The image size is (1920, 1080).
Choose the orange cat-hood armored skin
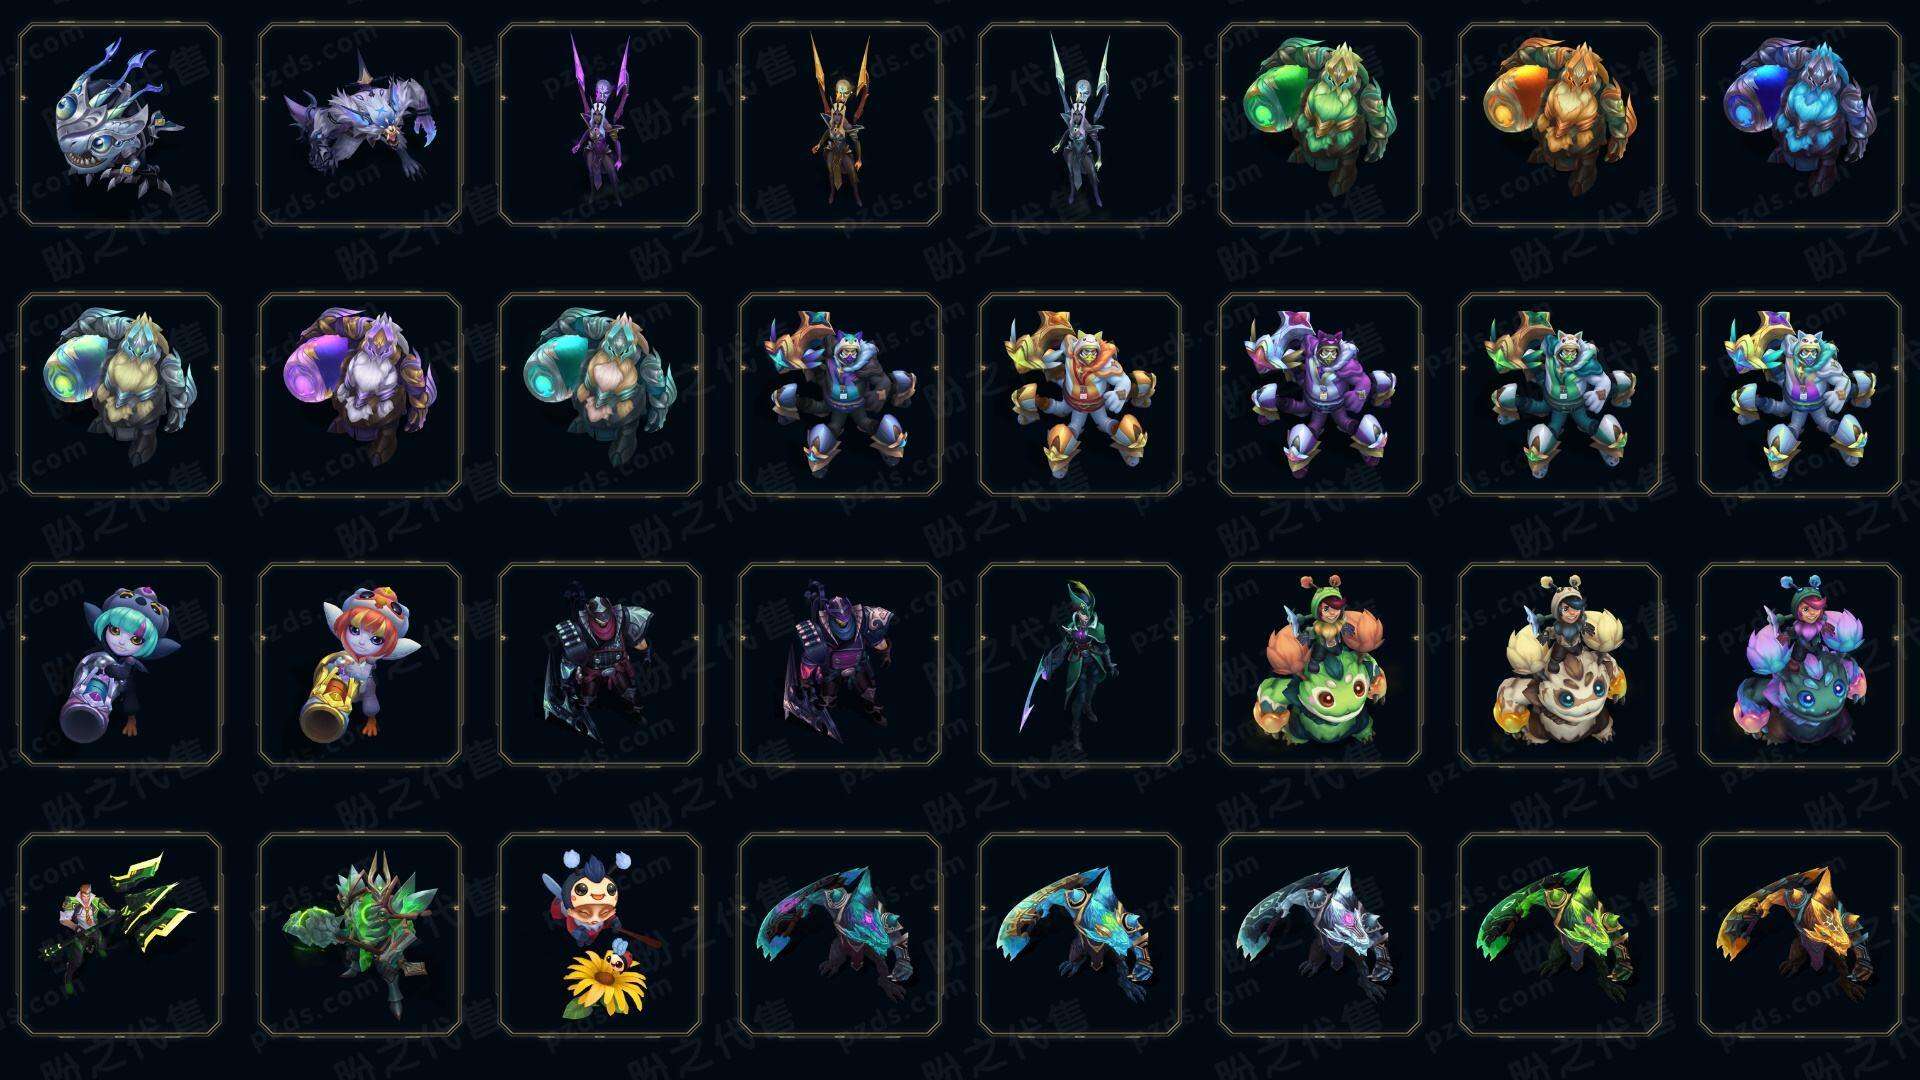[1080, 394]
